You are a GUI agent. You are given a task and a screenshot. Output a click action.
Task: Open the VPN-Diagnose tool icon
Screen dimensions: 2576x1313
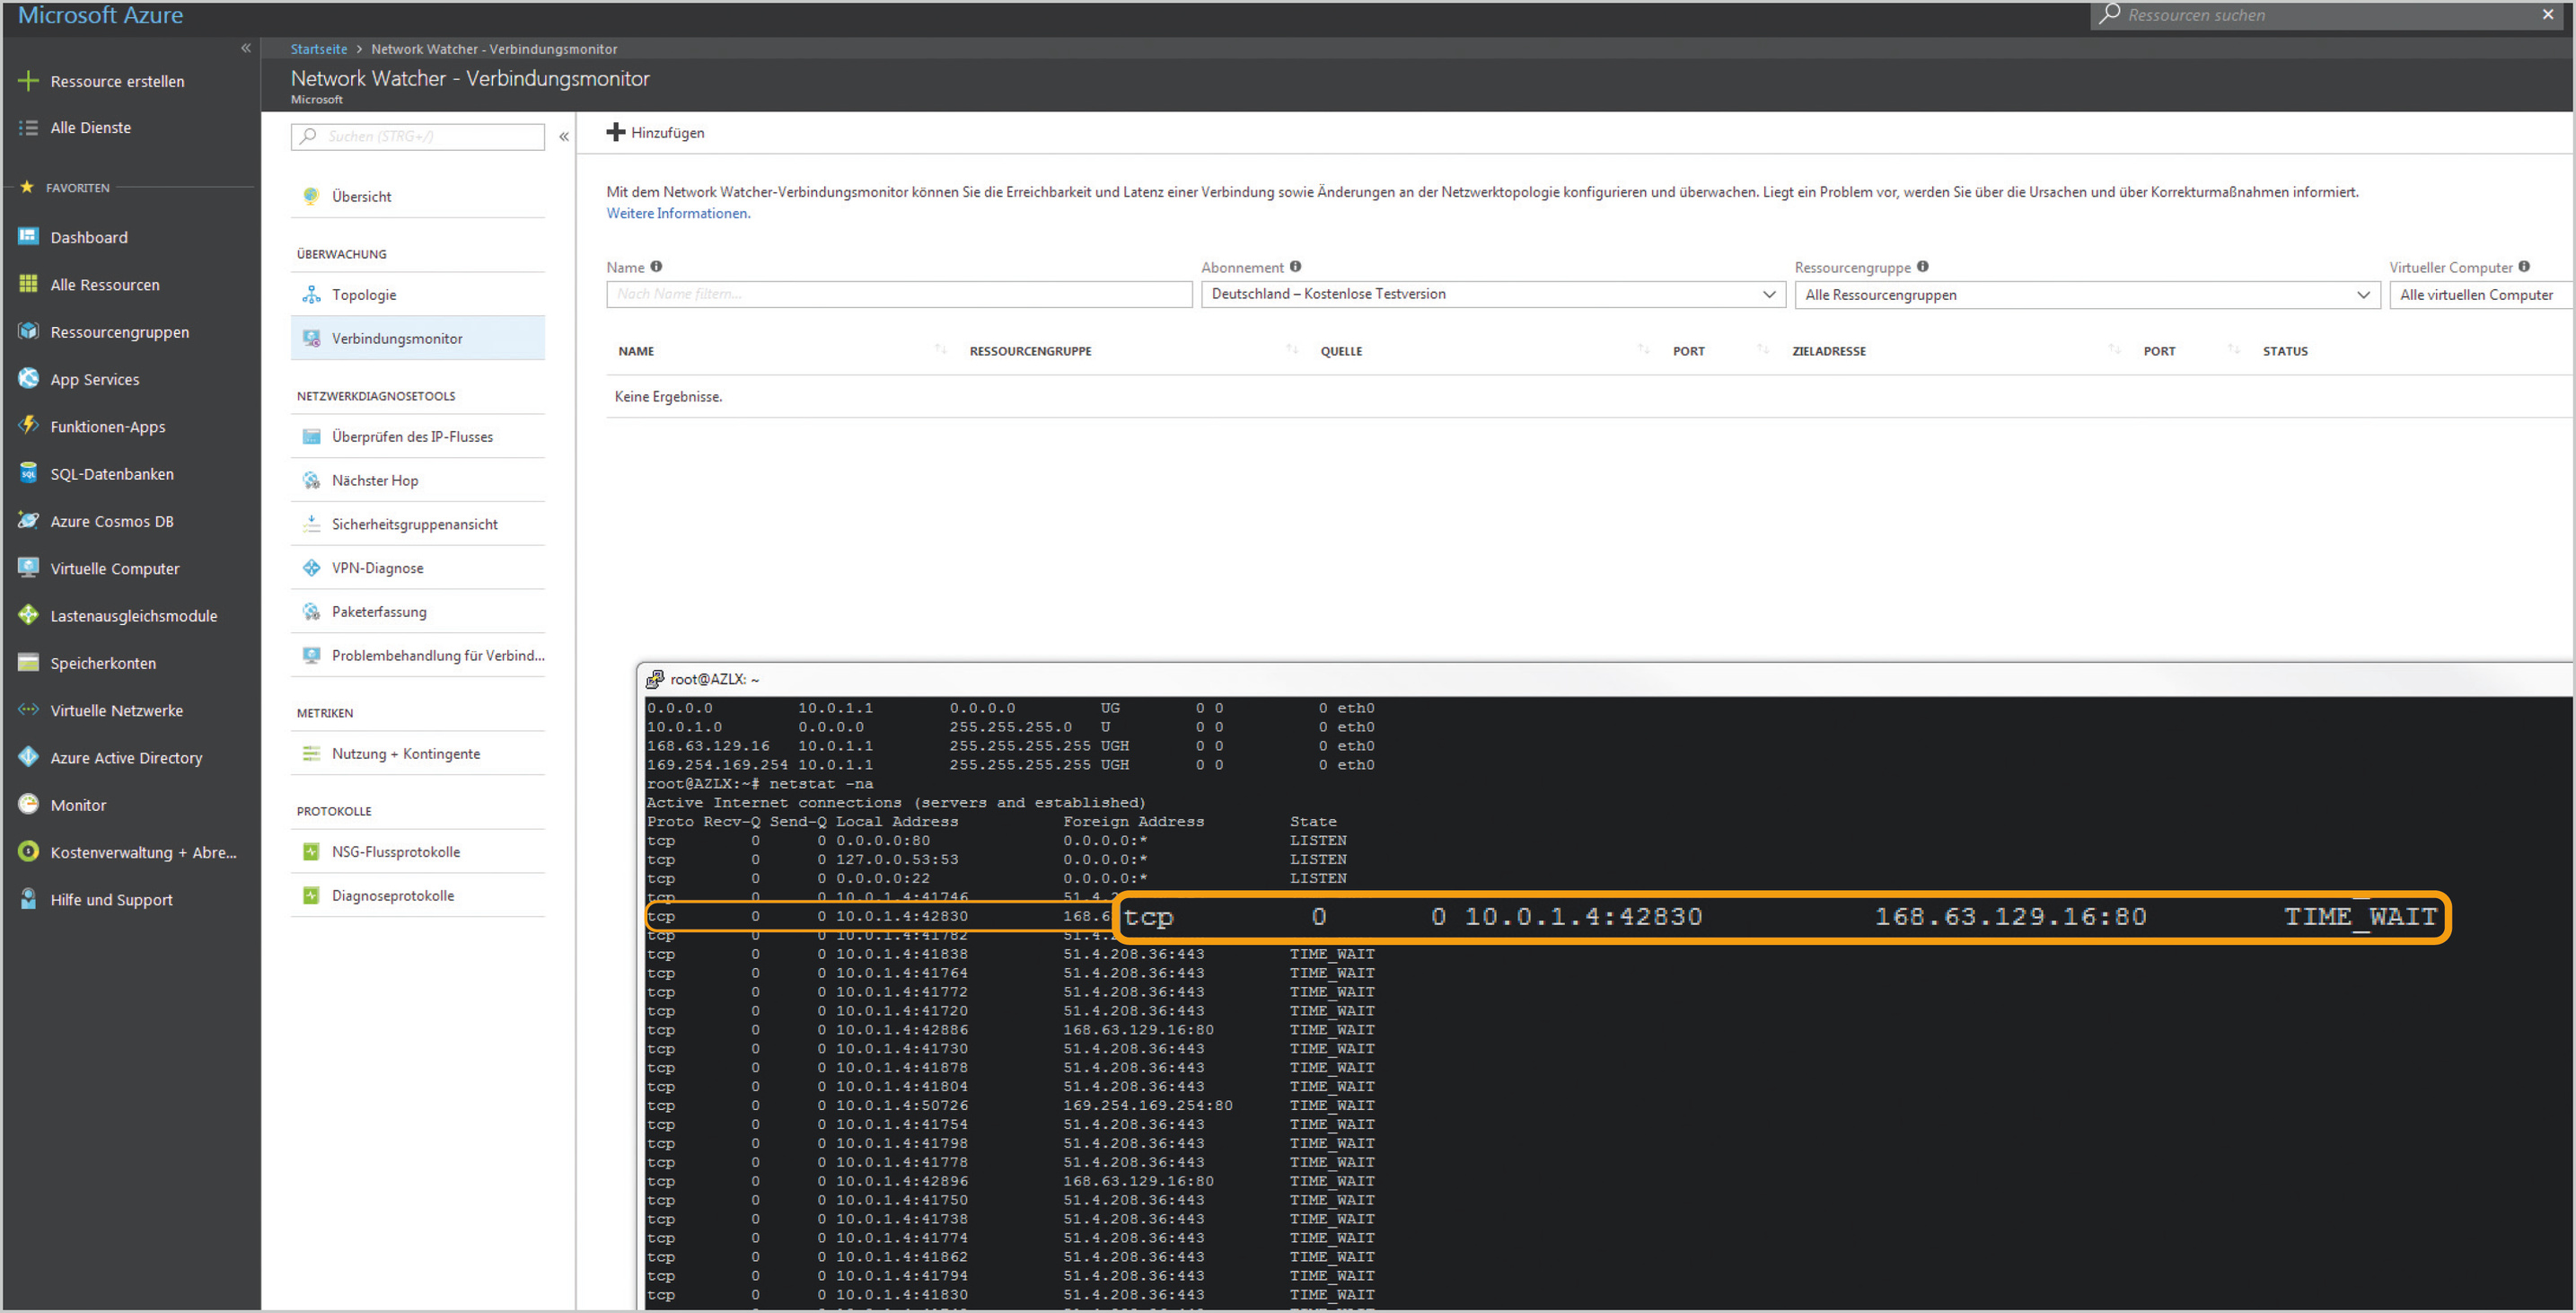tap(311, 568)
